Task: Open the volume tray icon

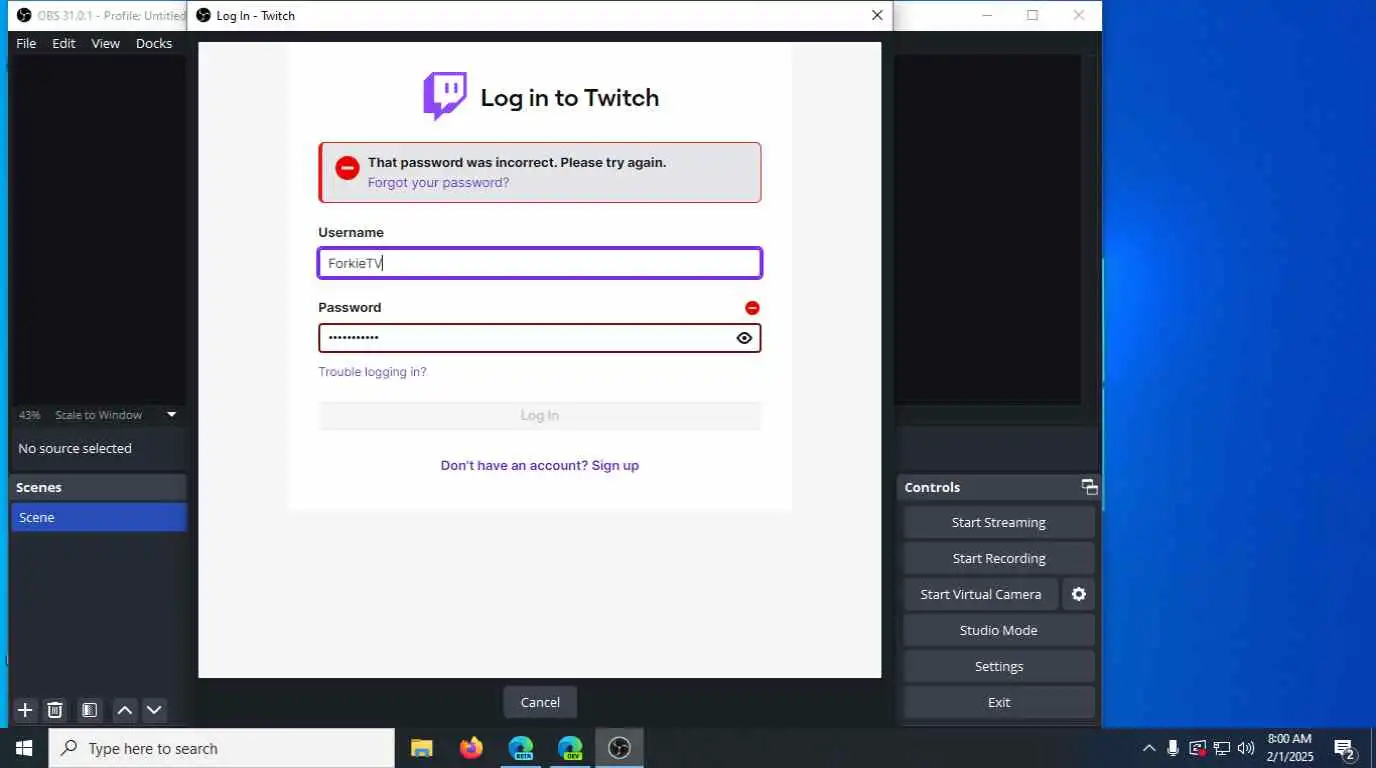Action: pyautogui.click(x=1246, y=748)
